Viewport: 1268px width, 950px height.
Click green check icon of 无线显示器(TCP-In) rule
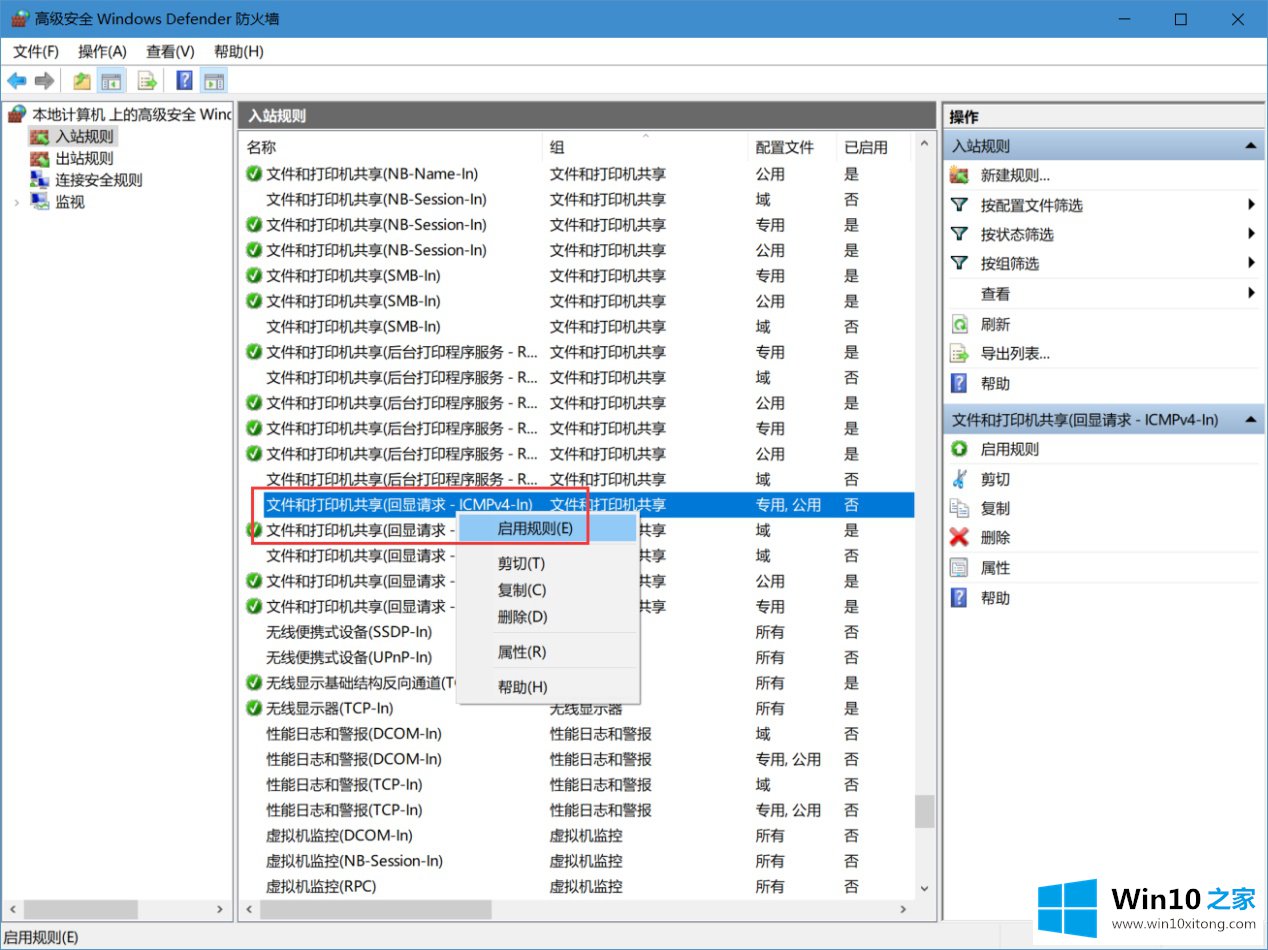pos(254,708)
